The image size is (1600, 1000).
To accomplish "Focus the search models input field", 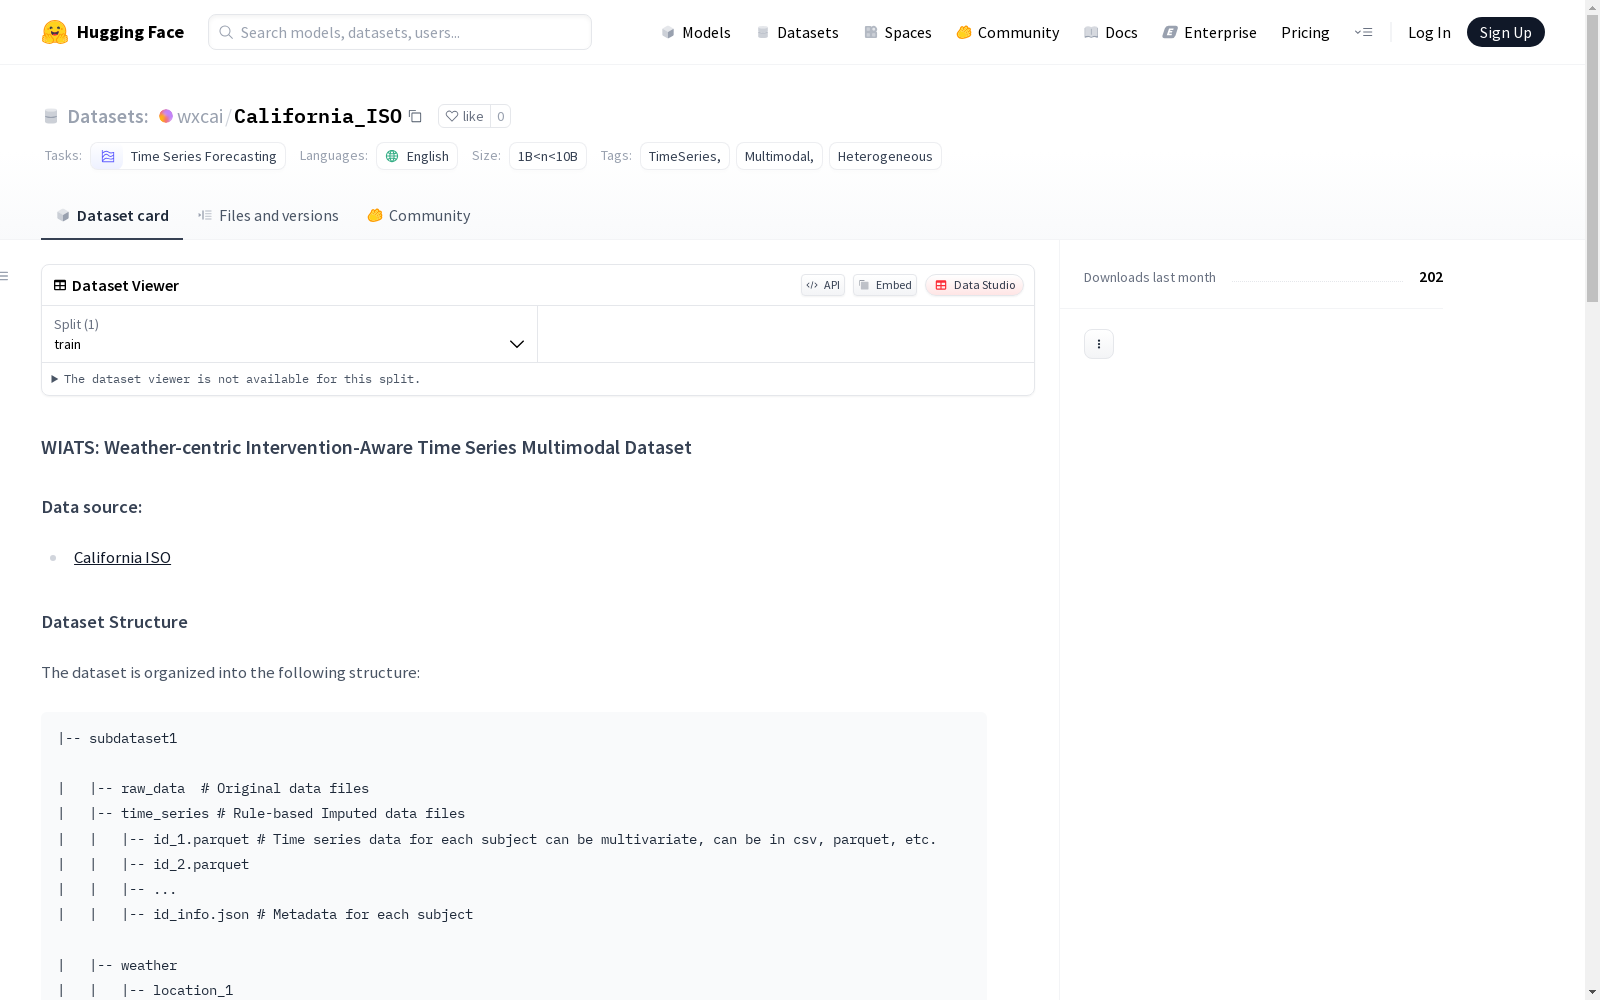I will tap(400, 32).
